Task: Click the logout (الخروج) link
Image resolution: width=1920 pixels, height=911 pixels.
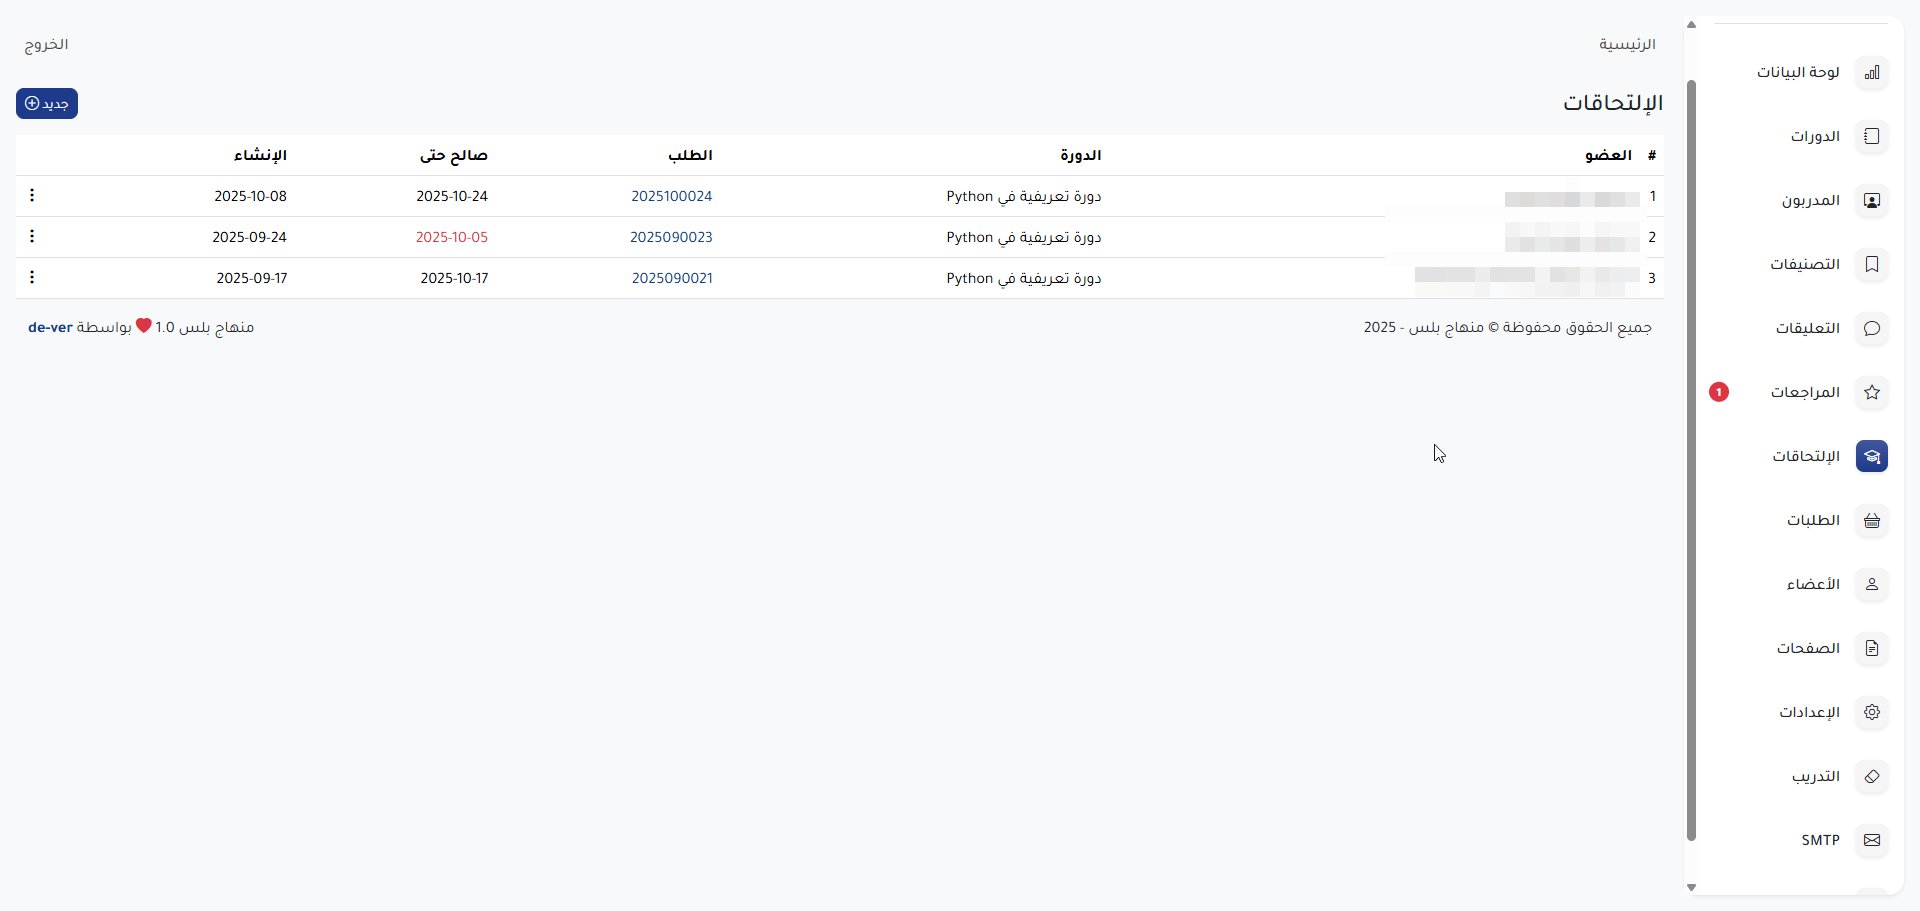Action: coord(46,45)
